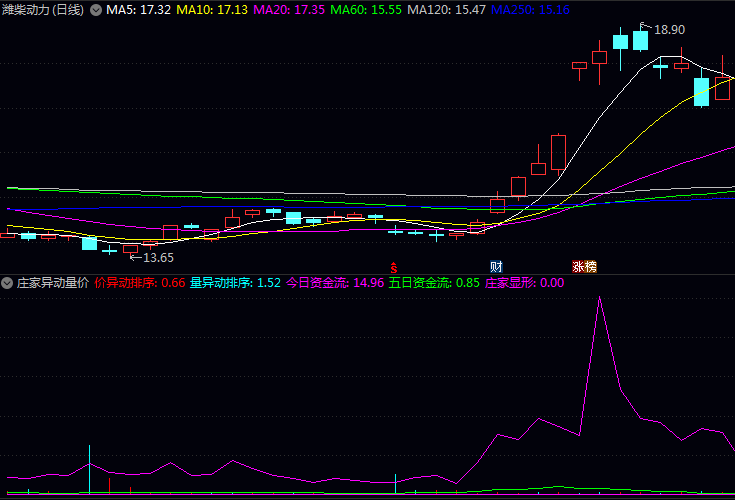Select the 价异动排序: 0.66 readout

(140, 283)
